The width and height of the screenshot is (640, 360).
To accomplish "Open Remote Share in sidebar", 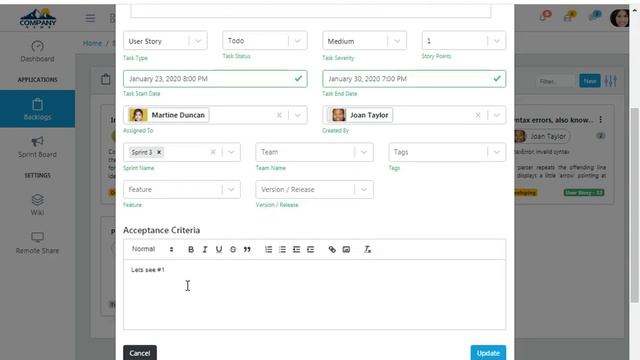I will [37, 243].
